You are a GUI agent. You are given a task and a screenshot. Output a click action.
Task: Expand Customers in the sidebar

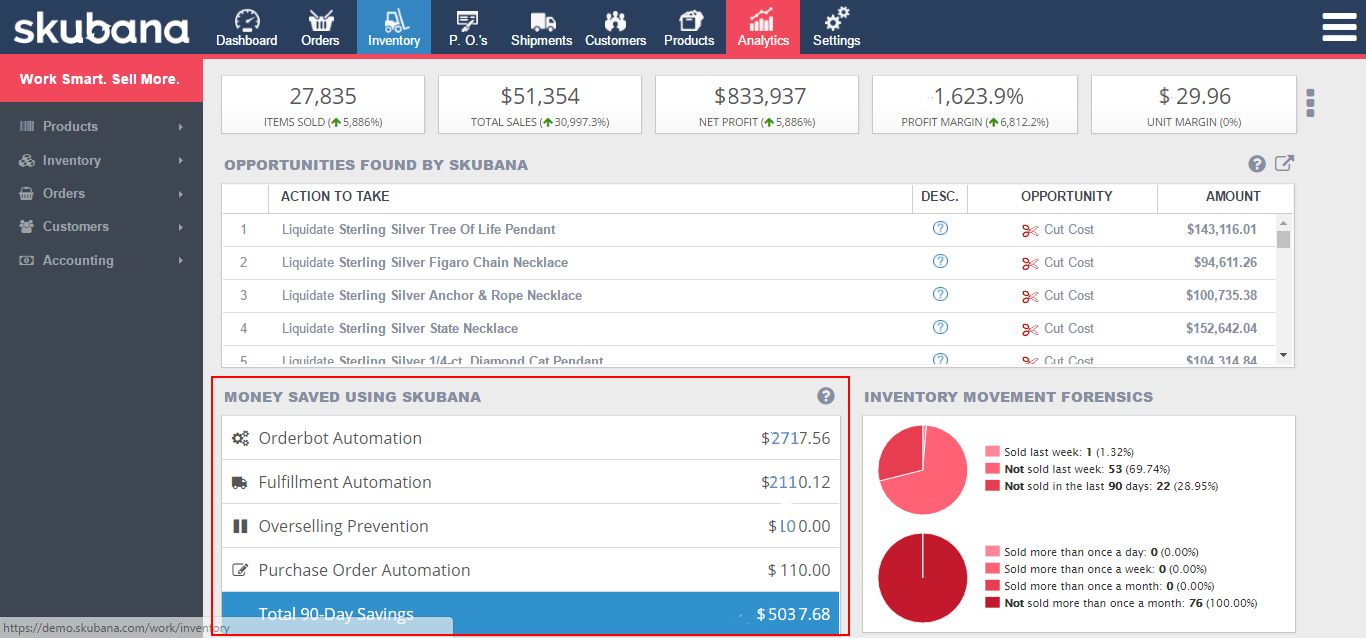(x=101, y=227)
